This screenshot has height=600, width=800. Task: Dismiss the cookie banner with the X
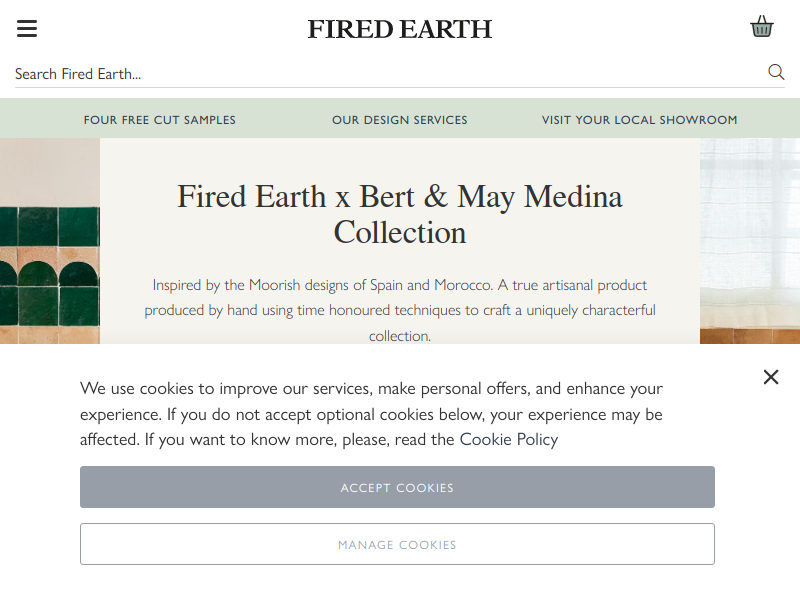click(x=771, y=377)
